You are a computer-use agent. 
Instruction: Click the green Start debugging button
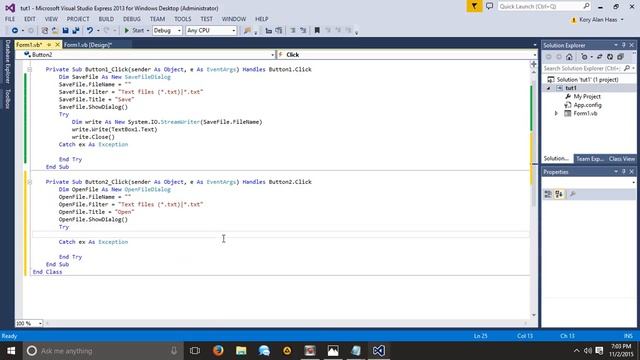[x=134, y=31]
